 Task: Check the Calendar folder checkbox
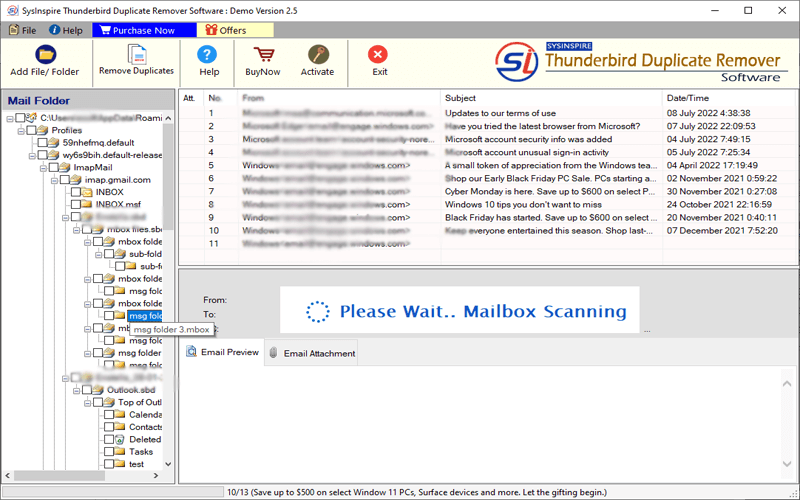click(x=109, y=415)
